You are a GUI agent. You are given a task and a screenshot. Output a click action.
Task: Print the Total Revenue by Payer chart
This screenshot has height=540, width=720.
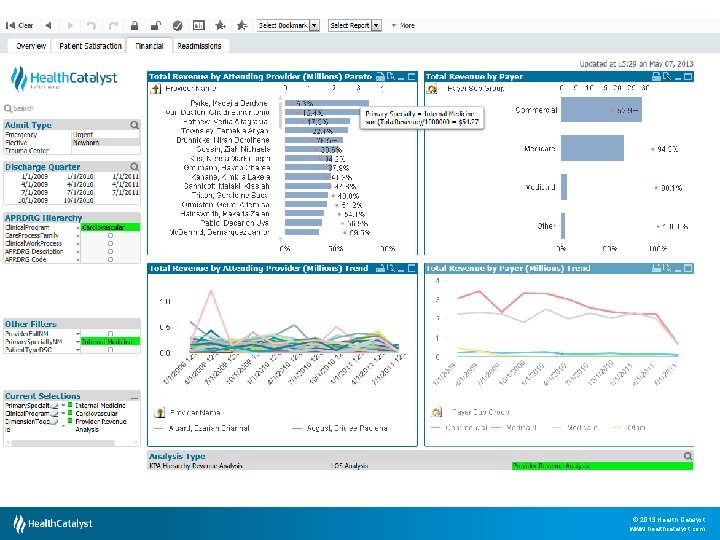point(657,77)
